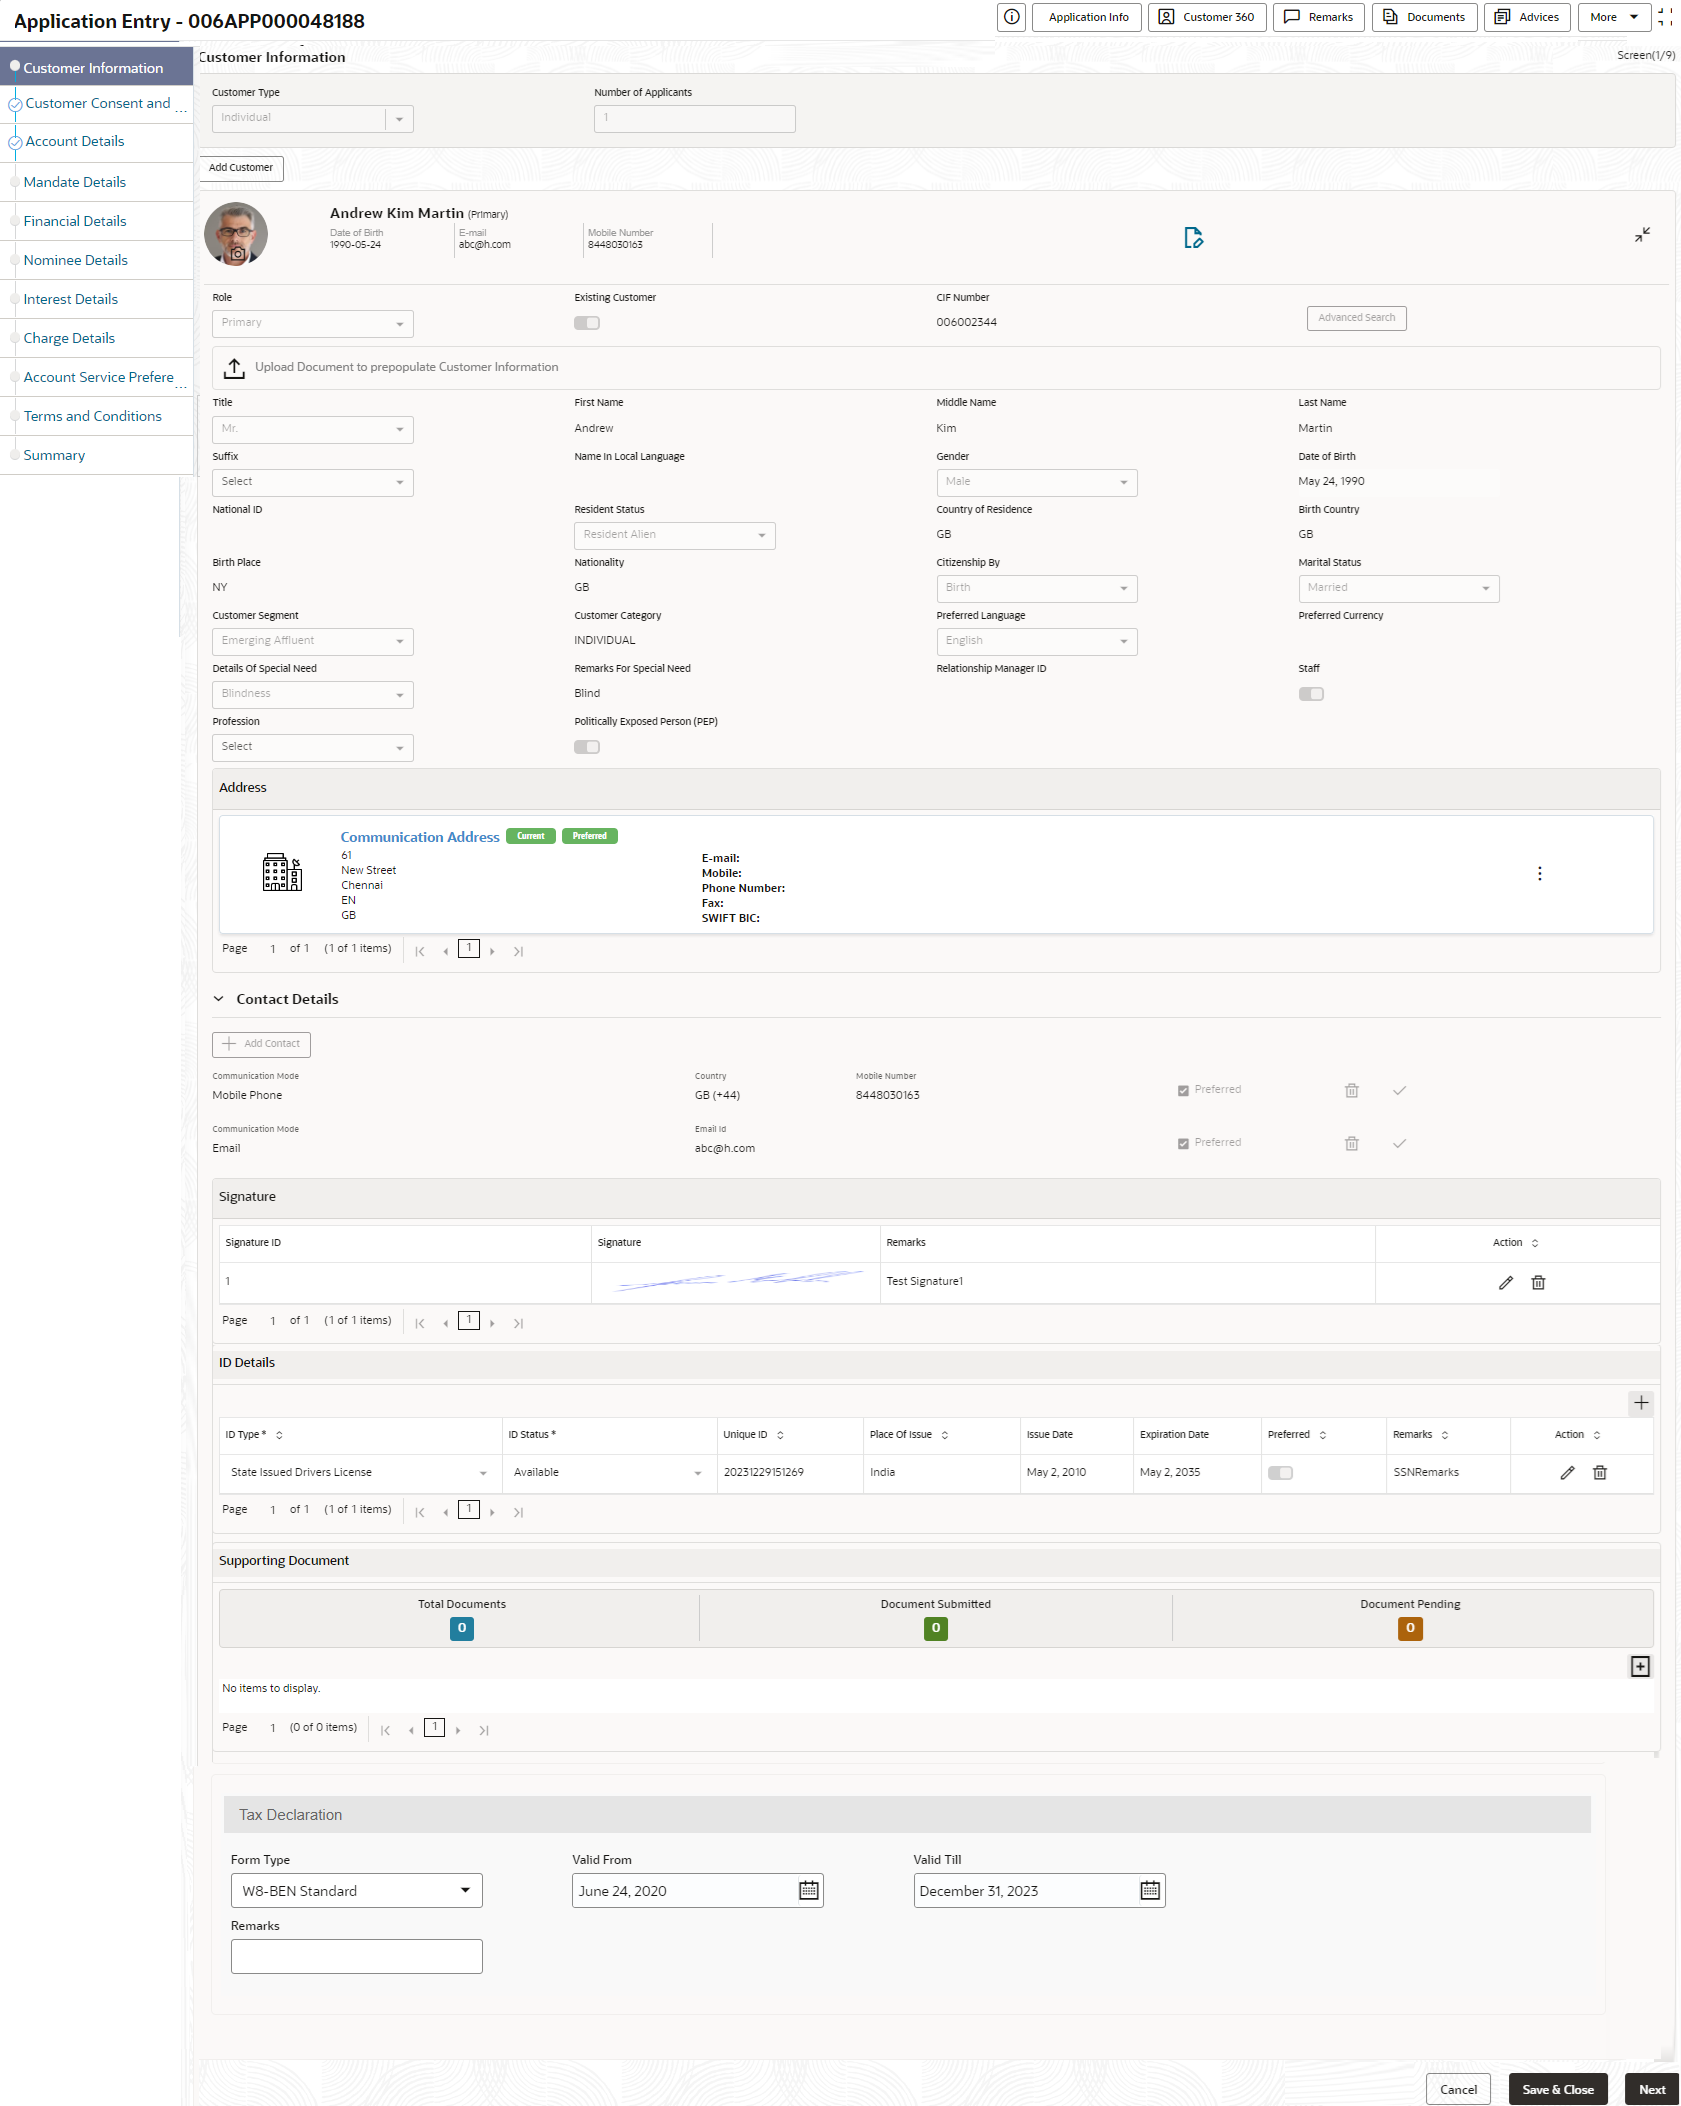The image size is (1681, 2106).
Task: Click the Number of Applicants field
Action: (695, 118)
